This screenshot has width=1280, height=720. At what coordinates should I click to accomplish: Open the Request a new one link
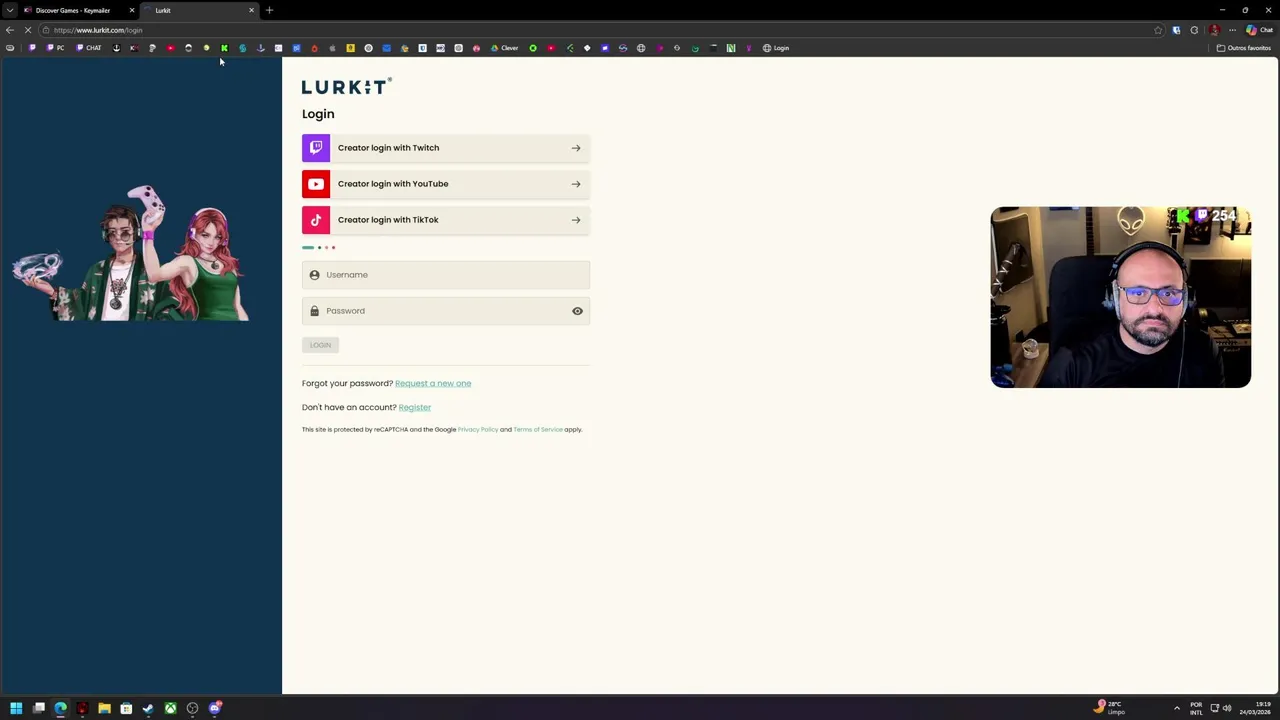click(433, 383)
